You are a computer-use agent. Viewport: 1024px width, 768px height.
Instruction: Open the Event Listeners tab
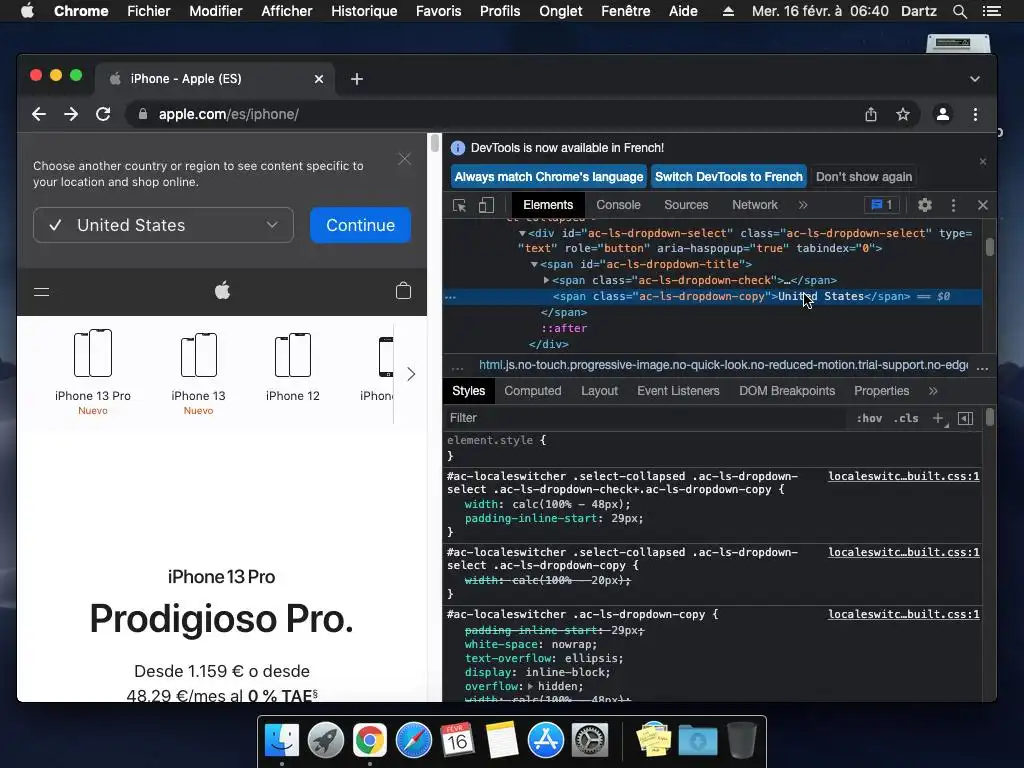678,391
